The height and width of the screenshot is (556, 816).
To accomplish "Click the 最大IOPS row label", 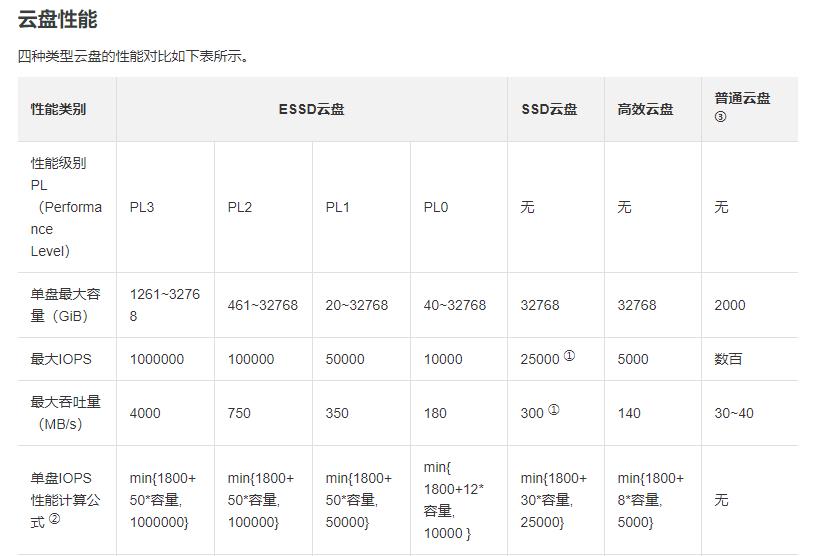I will tap(59, 359).
